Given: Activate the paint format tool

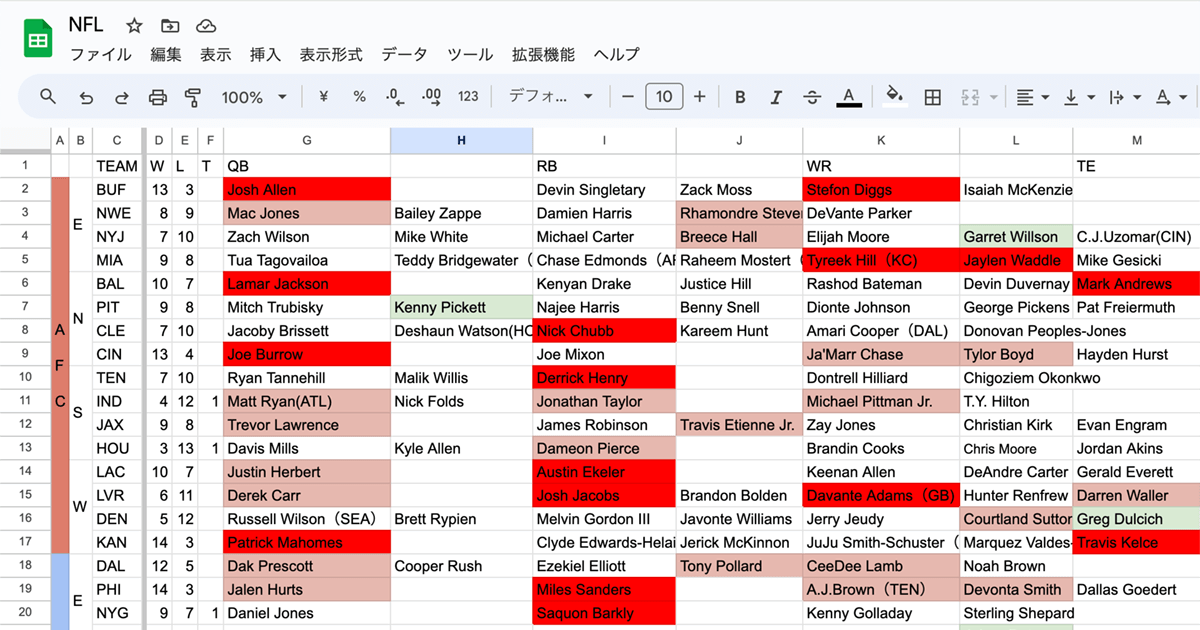Looking at the screenshot, I should click(x=193, y=97).
